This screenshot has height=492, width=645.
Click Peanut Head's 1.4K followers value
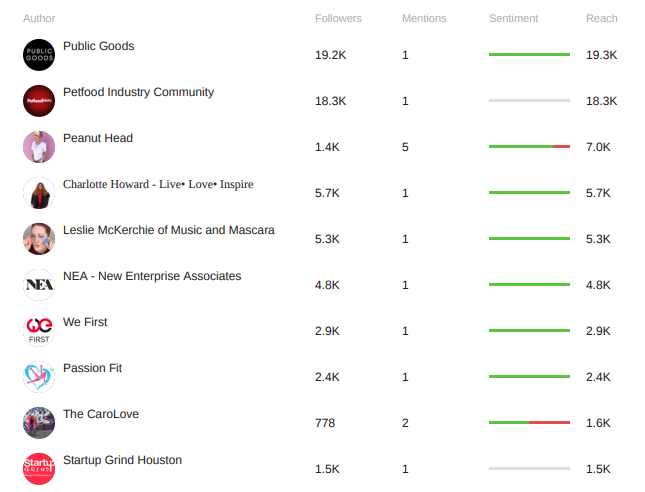coord(327,147)
